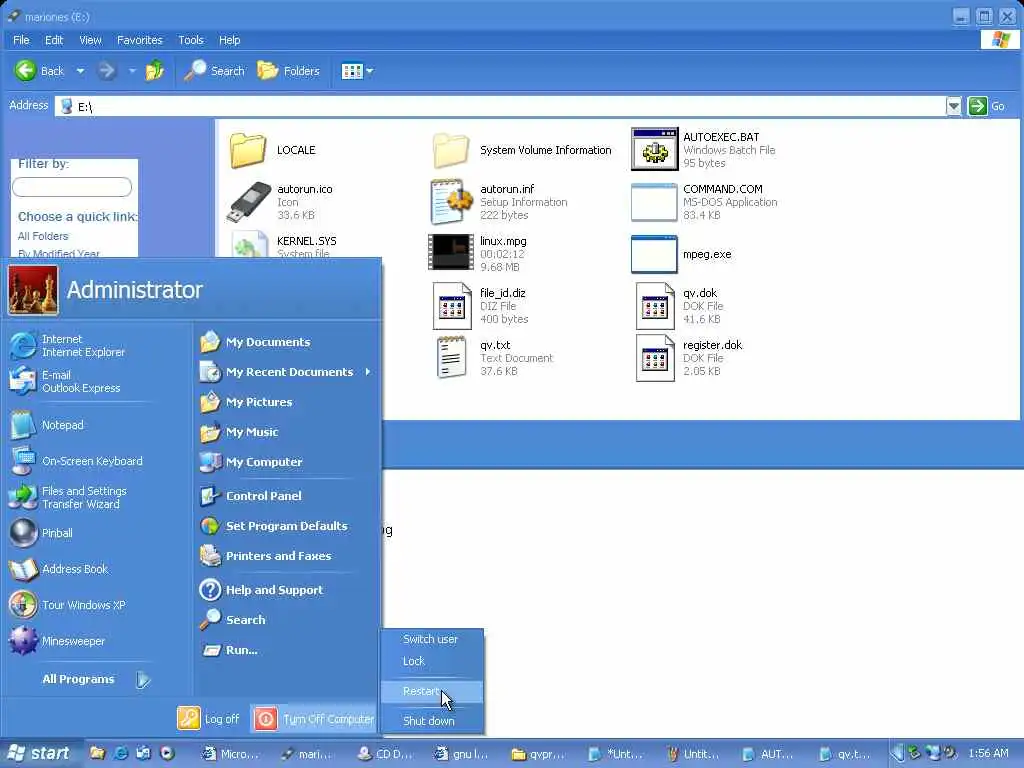The height and width of the screenshot is (768, 1024).
Task: Click the green Back arrow icon
Action: coord(25,71)
